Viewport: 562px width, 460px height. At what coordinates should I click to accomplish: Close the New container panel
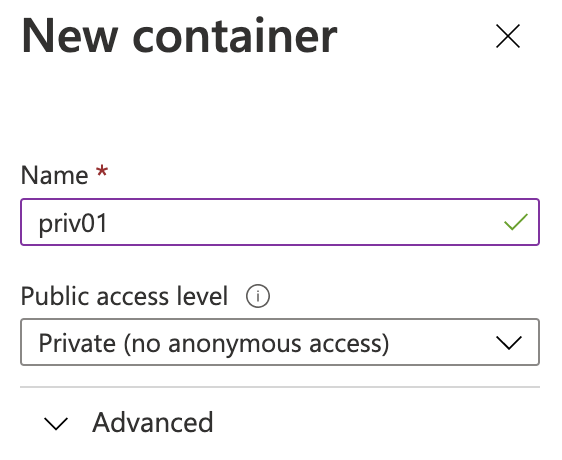coord(508,36)
